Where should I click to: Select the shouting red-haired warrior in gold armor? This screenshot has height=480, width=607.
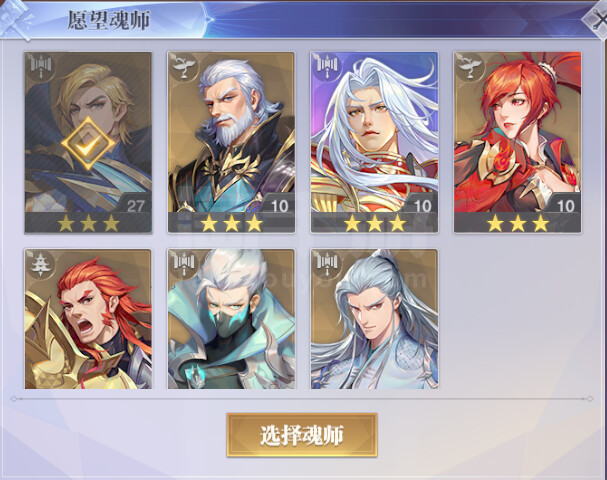pyautogui.click(x=88, y=319)
